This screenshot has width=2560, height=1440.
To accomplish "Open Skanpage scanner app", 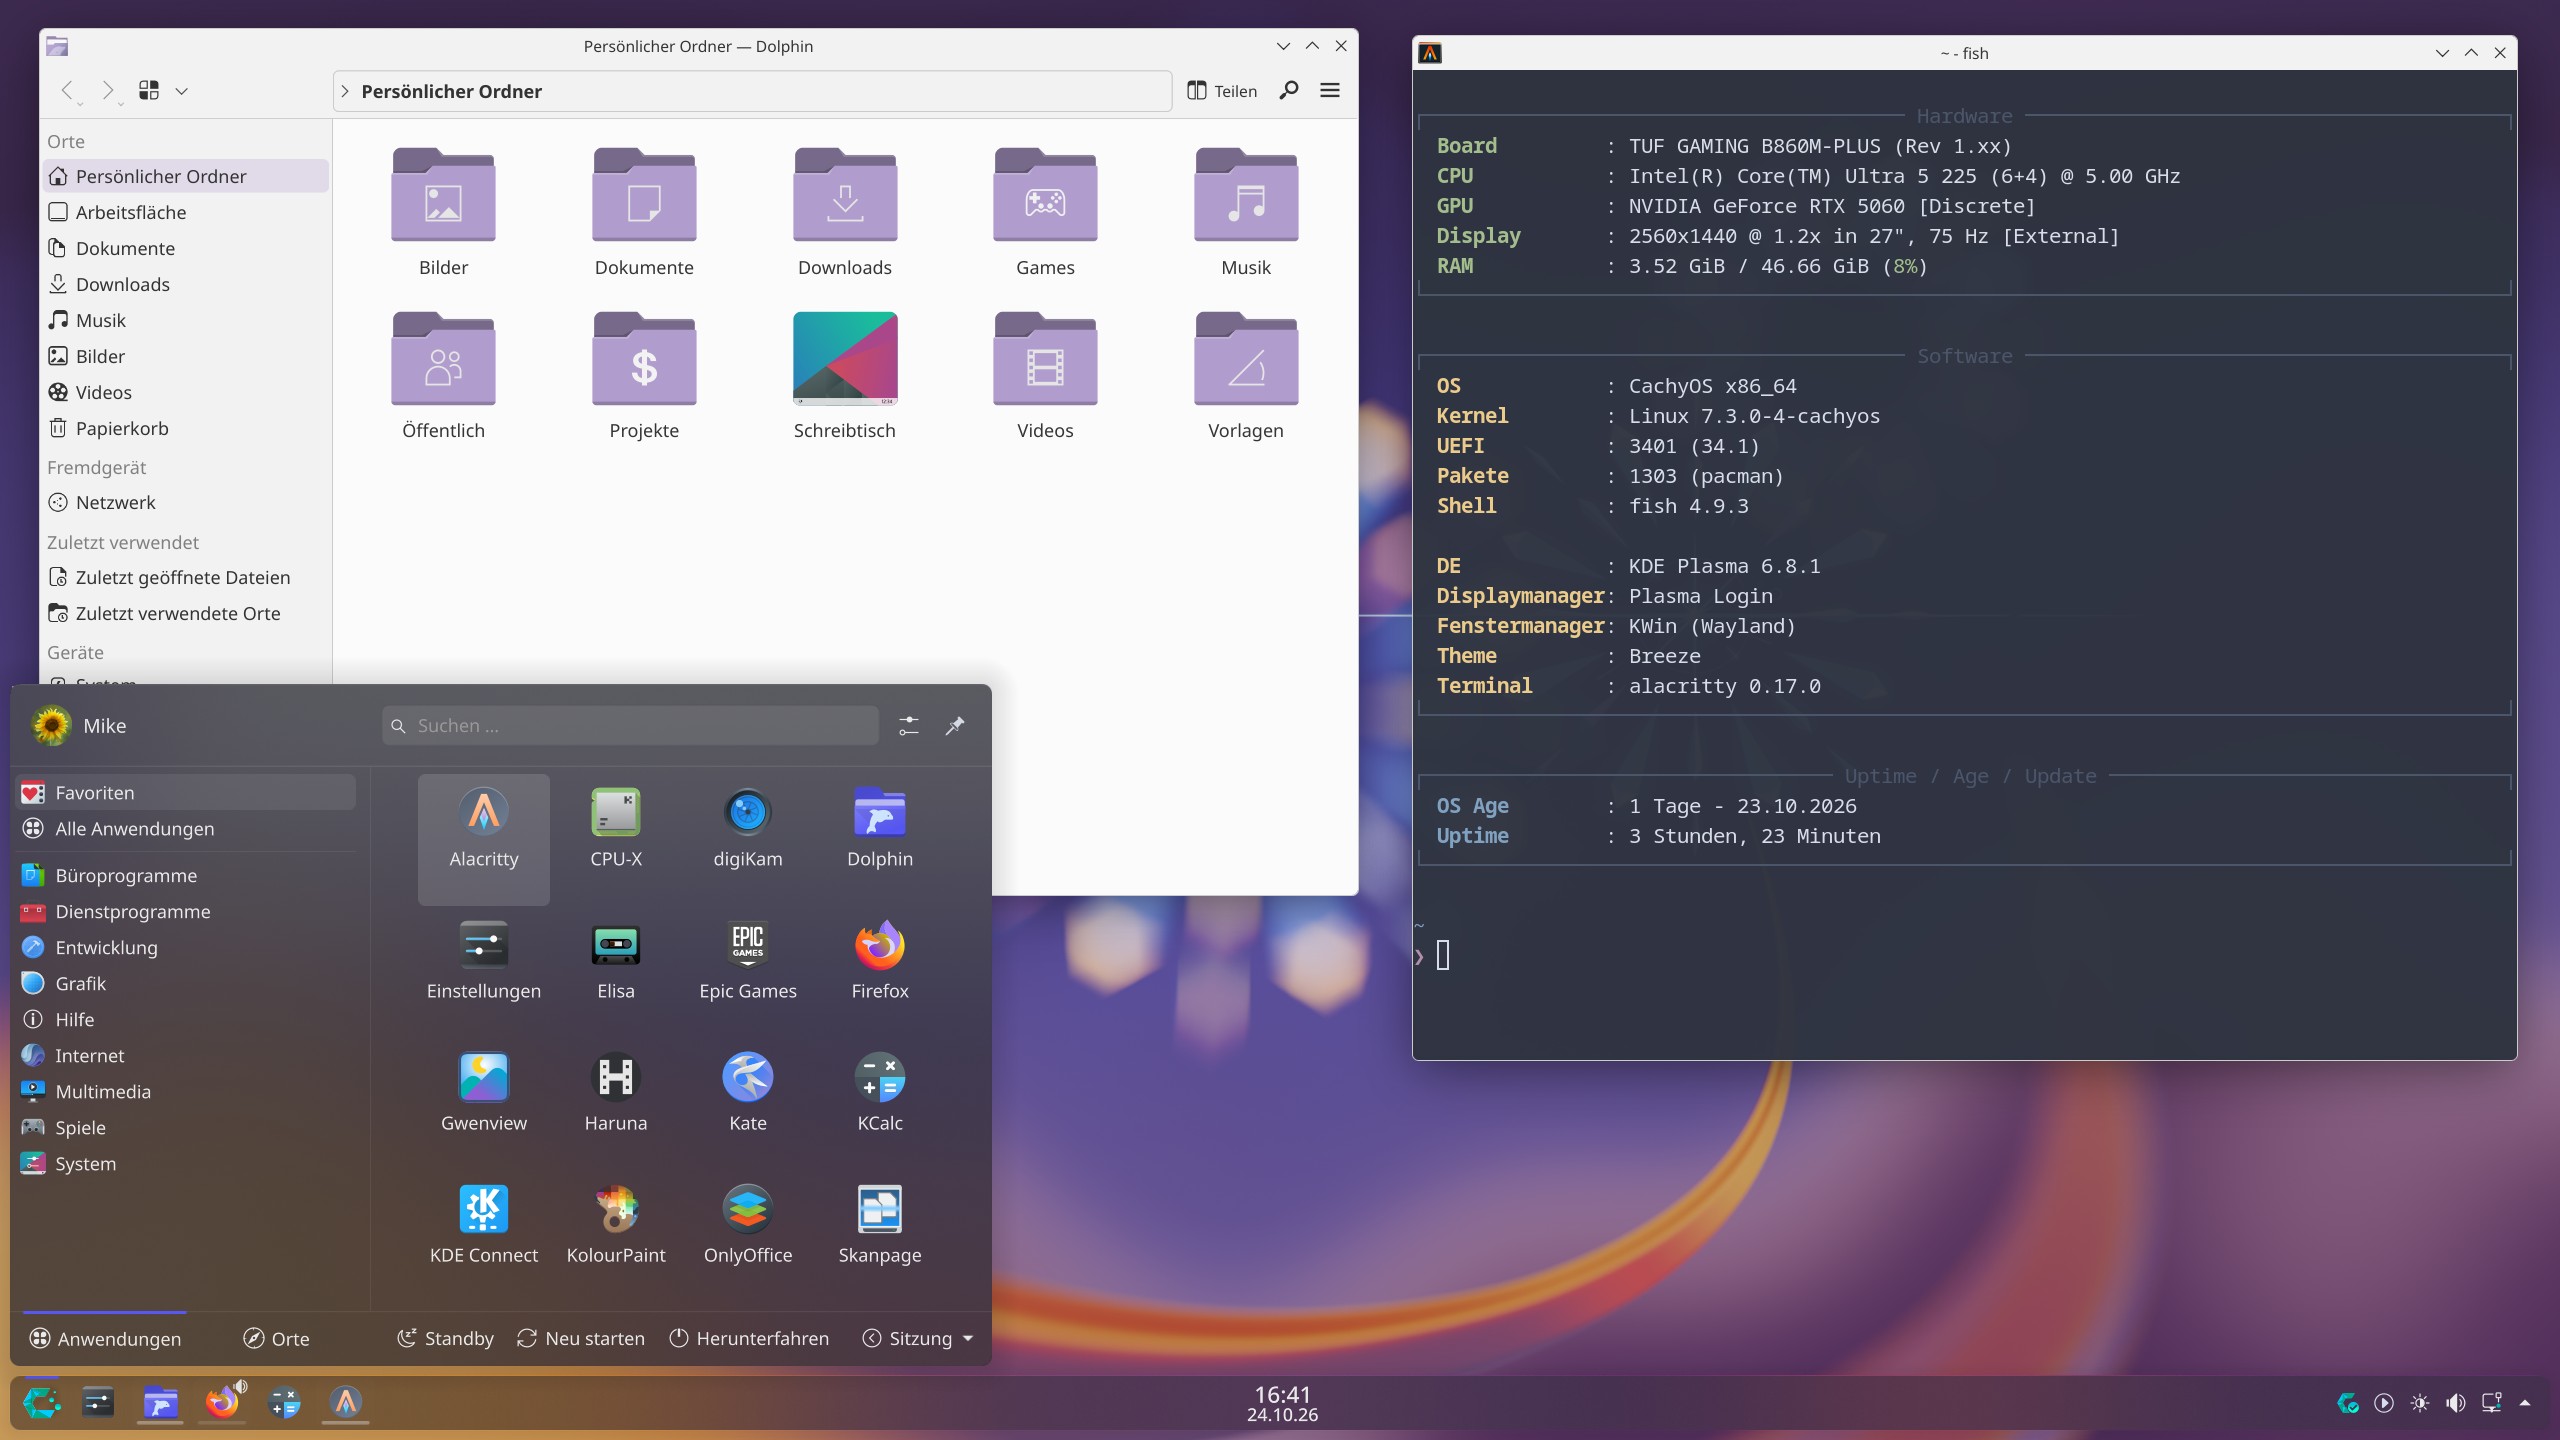I will pyautogui.click(x=880, y=1224).
